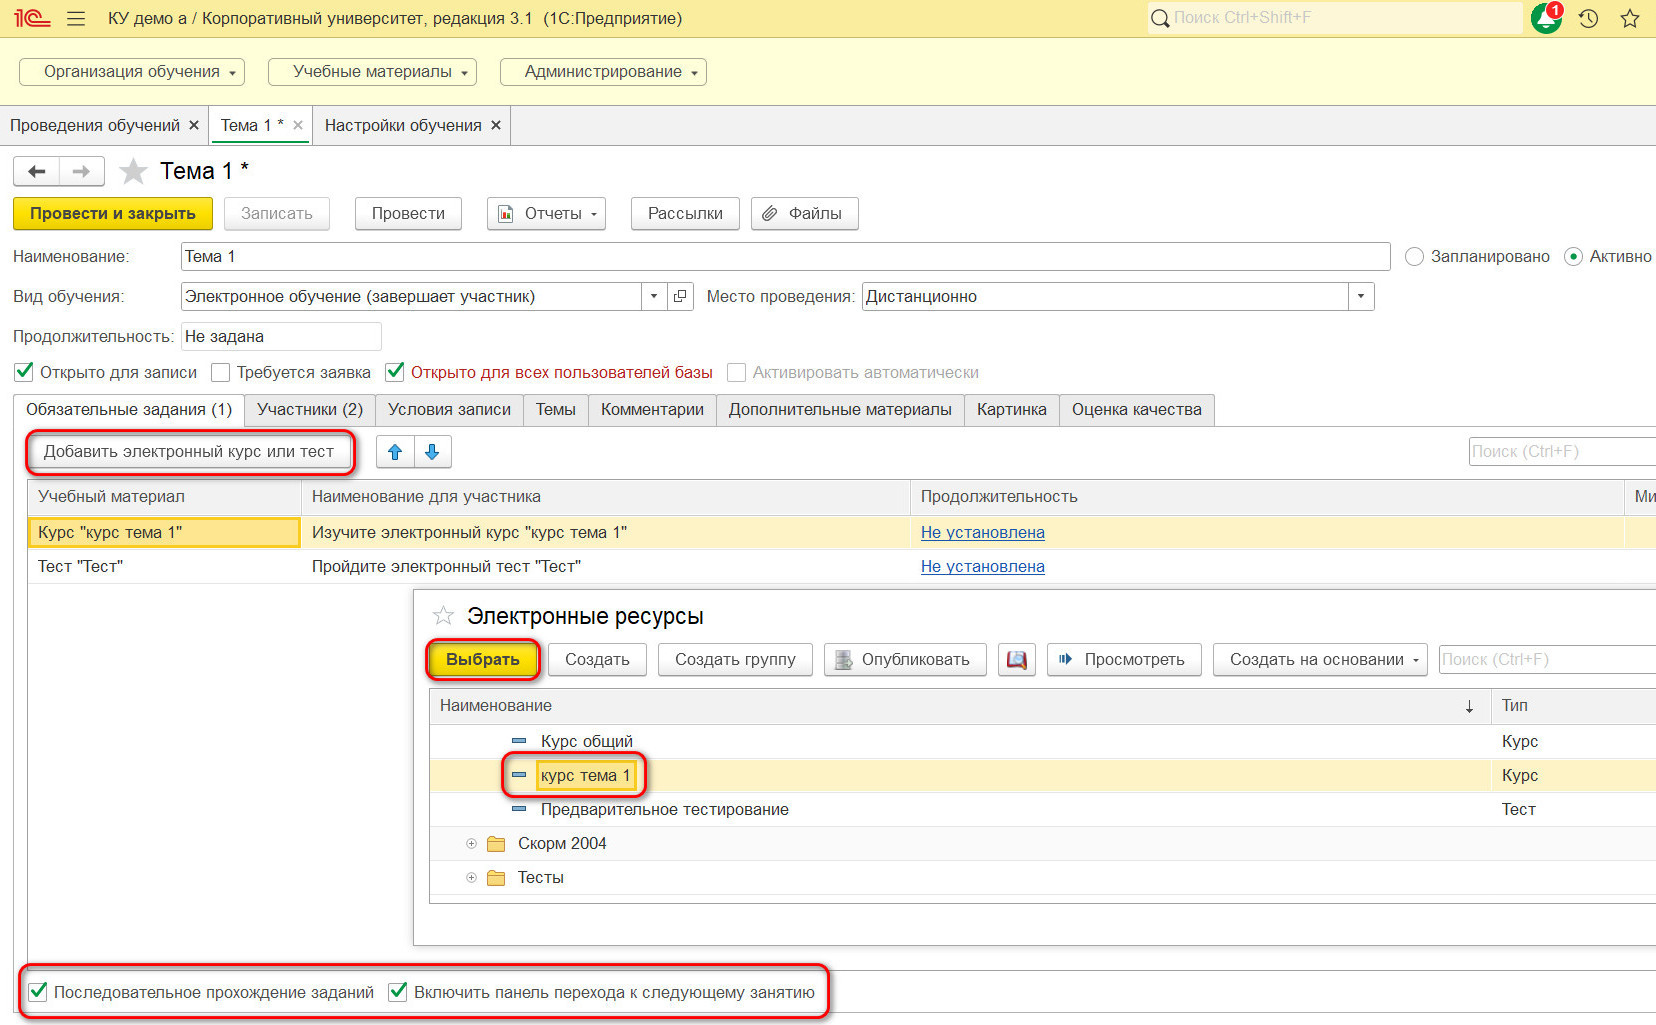Image resolution: width=1656 pixels, height=1025 pixels.
Task: Toggle the Требуется заявка checkbox
Action: click(221, 373)
